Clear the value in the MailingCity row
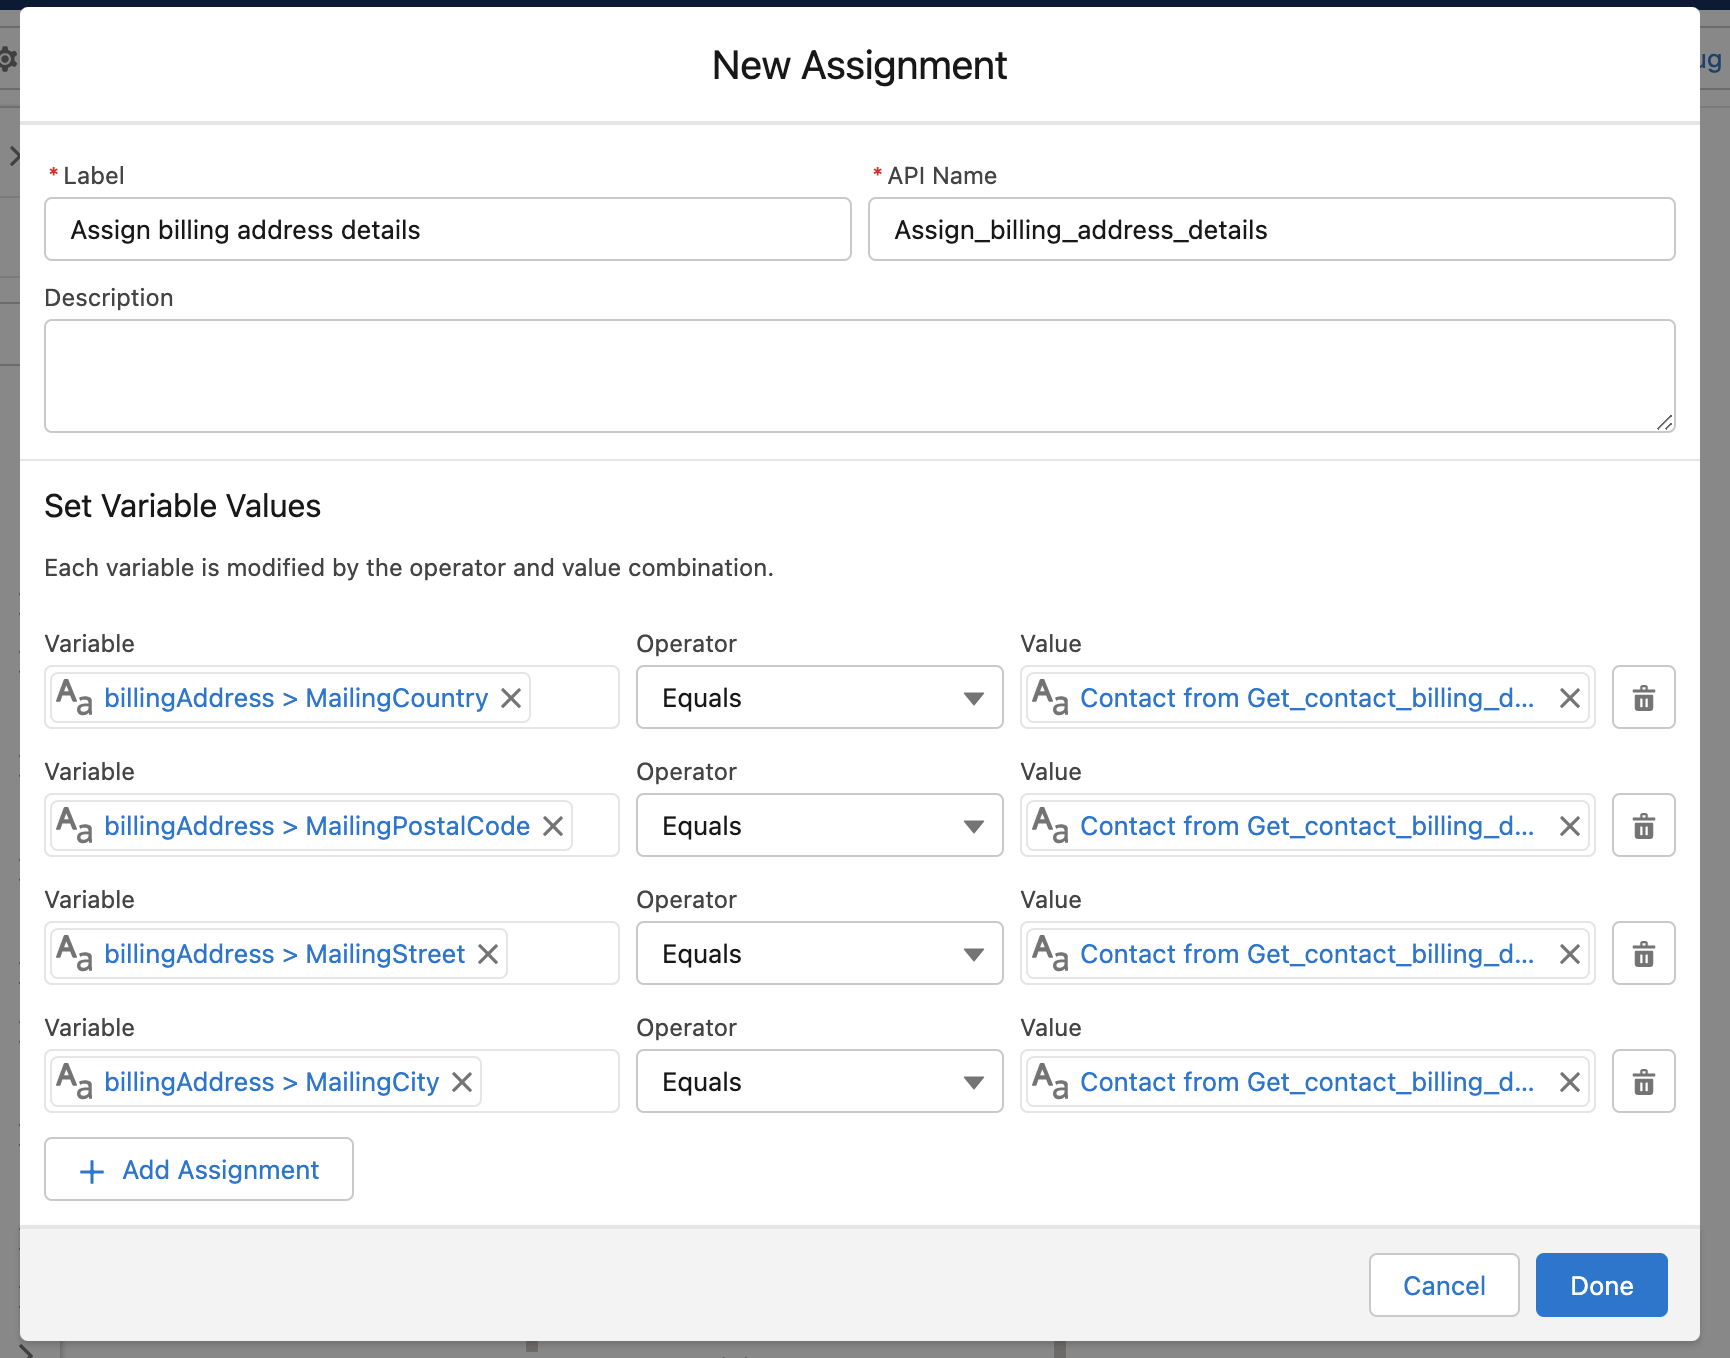 click(1570, 1082)
